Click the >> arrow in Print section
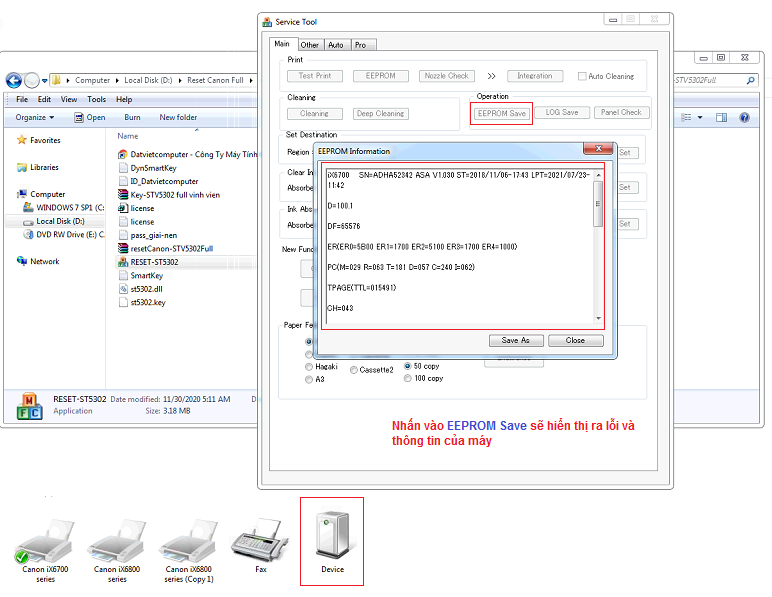 (x=491, y=76)
